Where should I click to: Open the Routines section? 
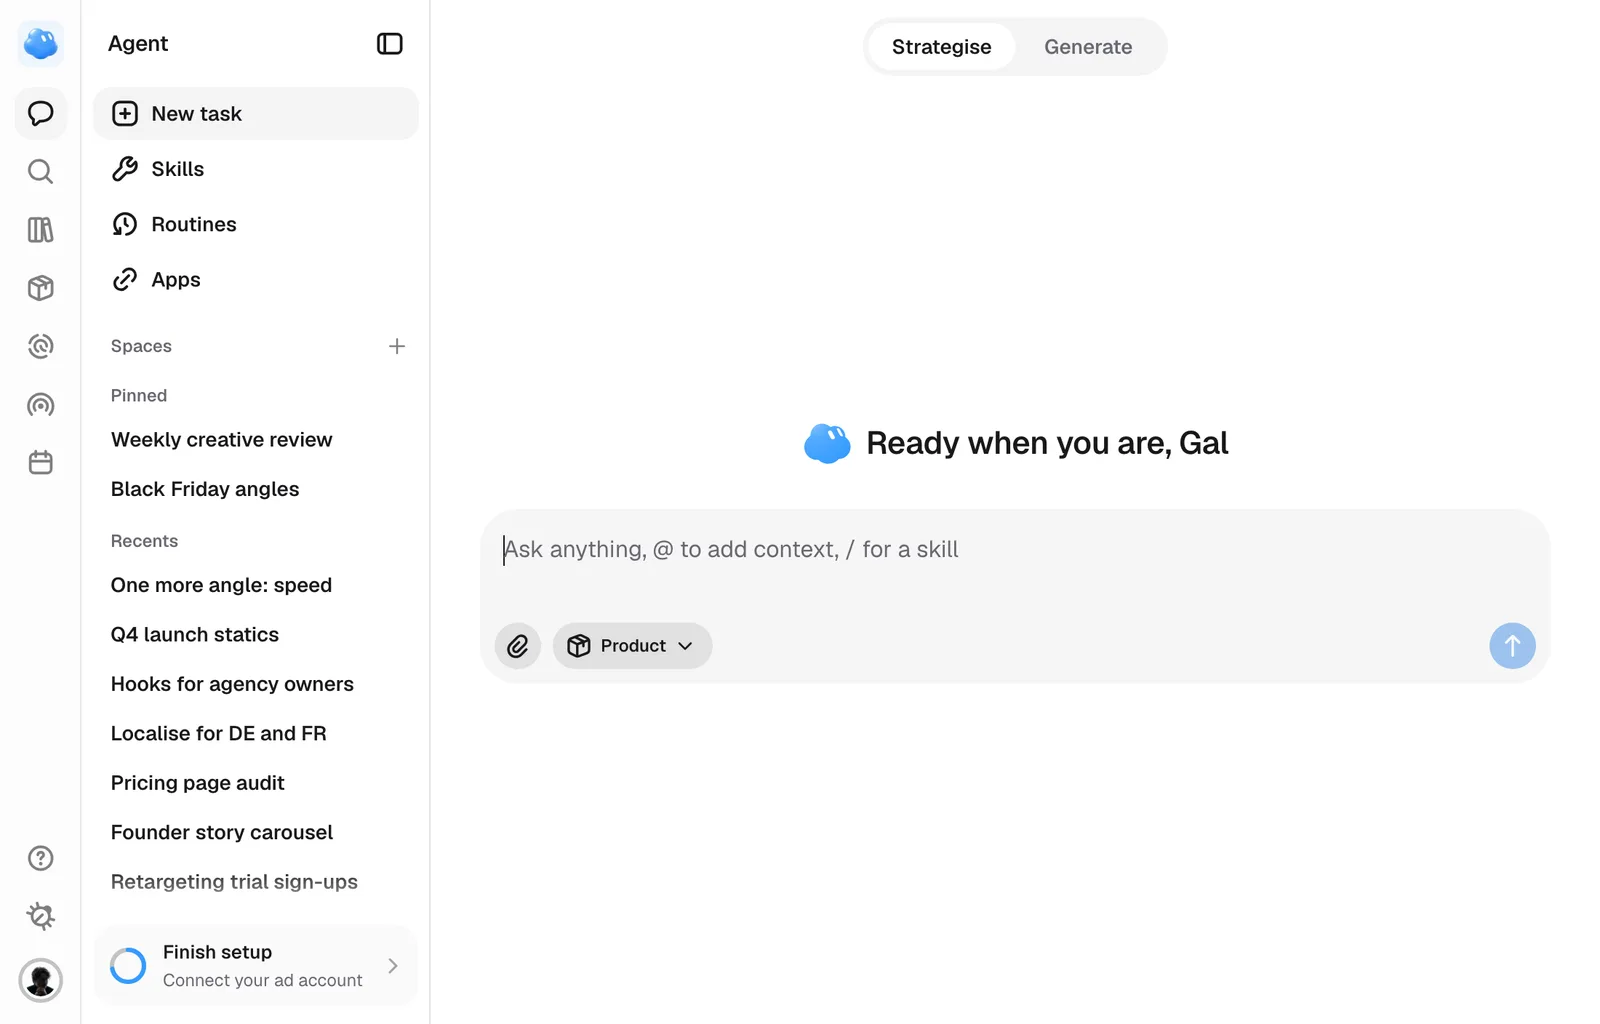coord(256,224)
